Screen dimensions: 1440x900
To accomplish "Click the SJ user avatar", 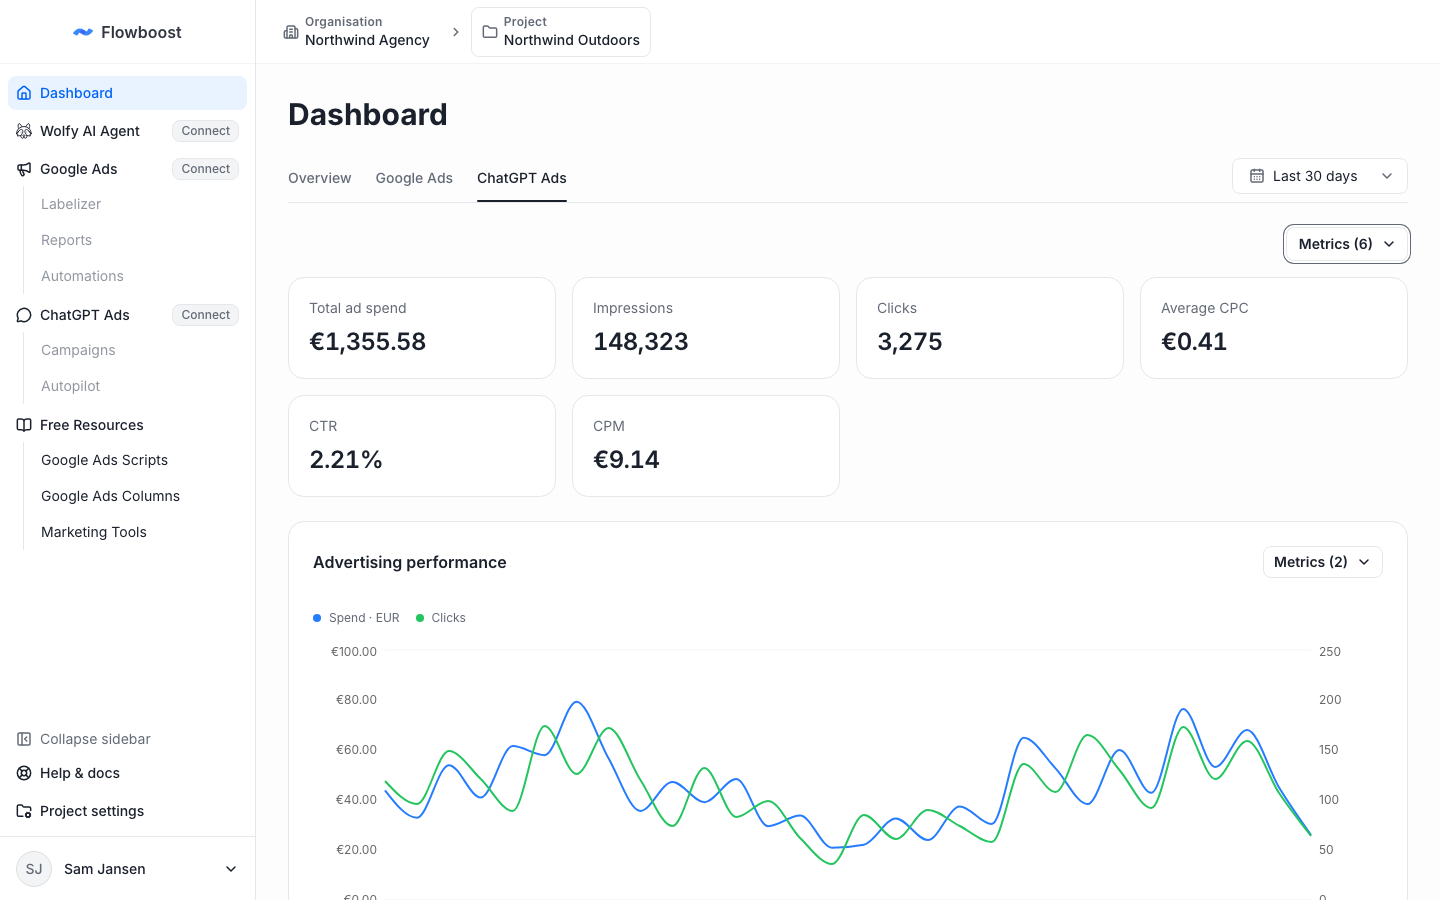I will [x=34, y=869].
